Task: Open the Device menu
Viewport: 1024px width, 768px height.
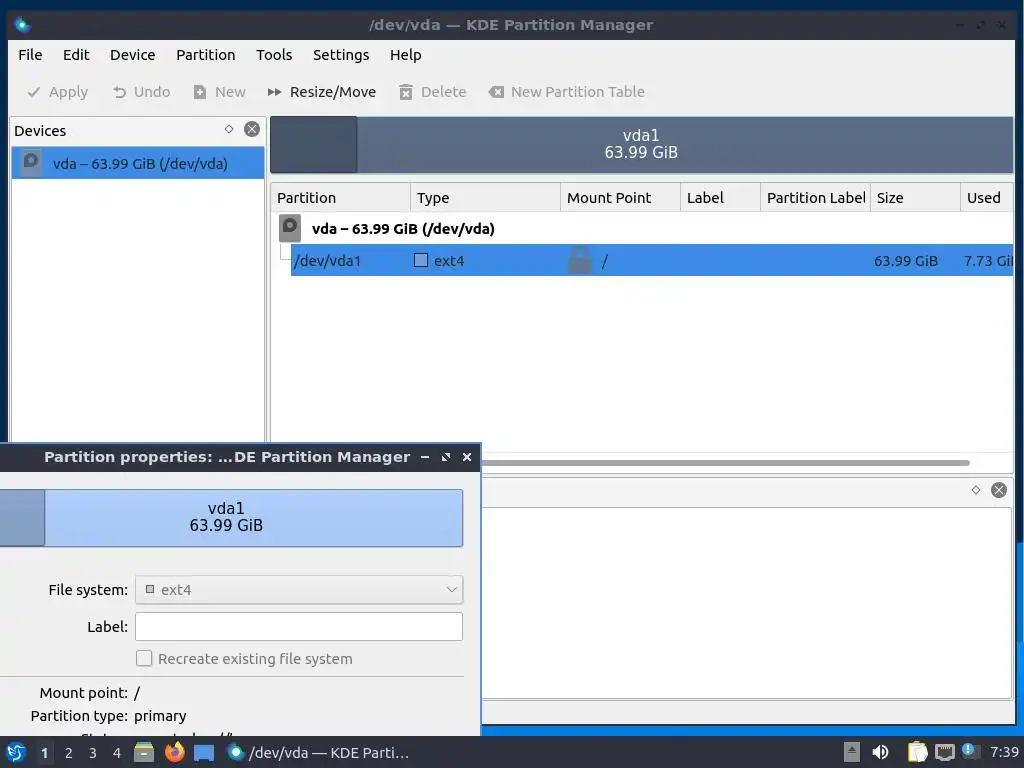Action: [x=133, y=55]
